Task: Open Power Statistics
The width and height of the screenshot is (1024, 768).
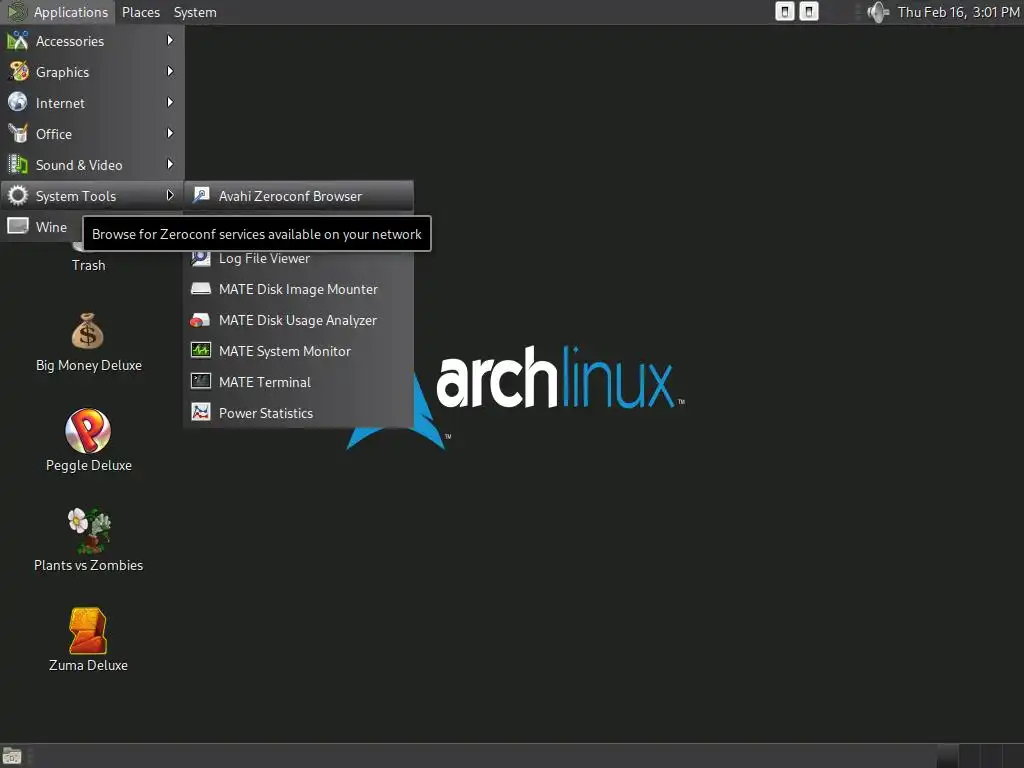Action: [x=299, y=413]
